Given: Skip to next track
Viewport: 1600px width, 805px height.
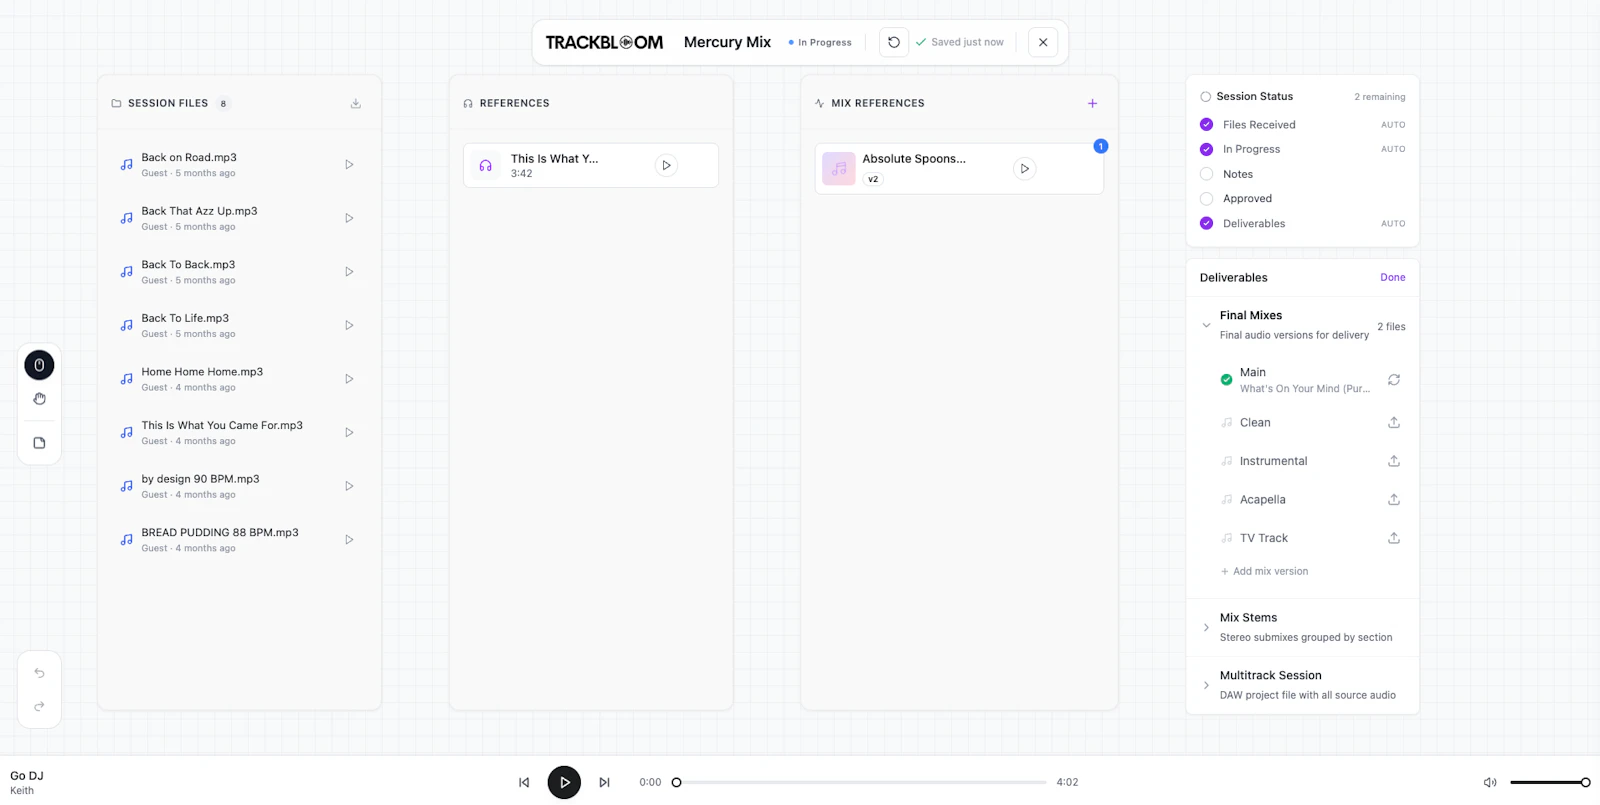Looking at the screenshot, I should 604,783.
